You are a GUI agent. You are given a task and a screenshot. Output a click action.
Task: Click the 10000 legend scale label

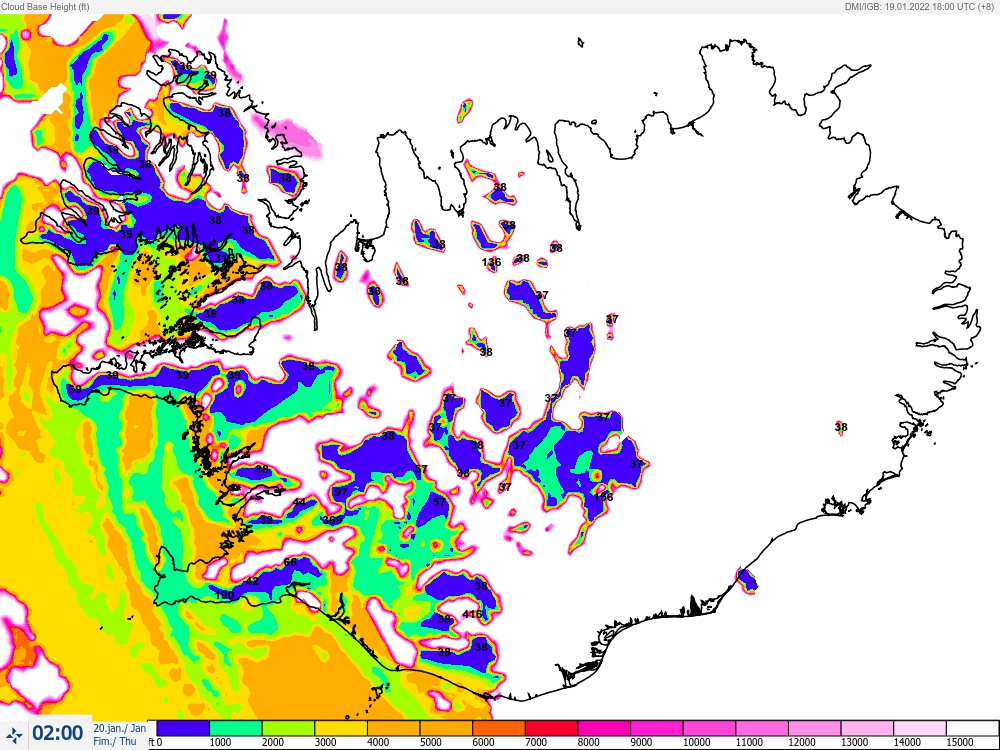(696, 742)
